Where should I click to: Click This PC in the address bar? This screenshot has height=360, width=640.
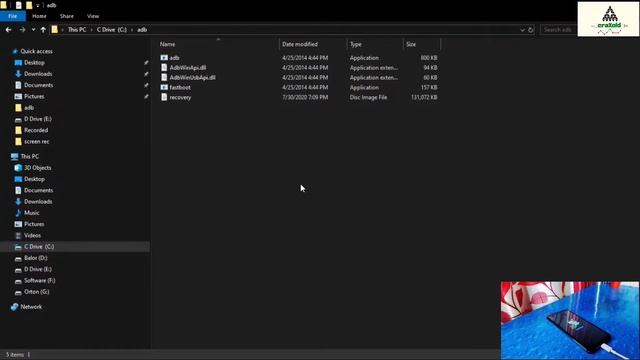pos(77,29)
